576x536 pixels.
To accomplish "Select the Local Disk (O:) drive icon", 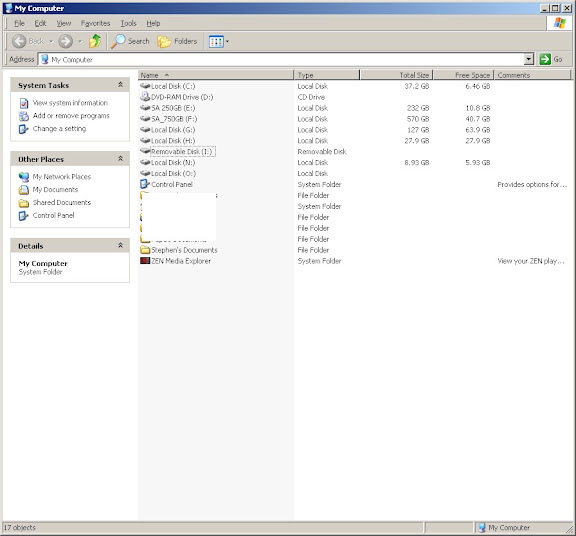I will coord(145,173).
